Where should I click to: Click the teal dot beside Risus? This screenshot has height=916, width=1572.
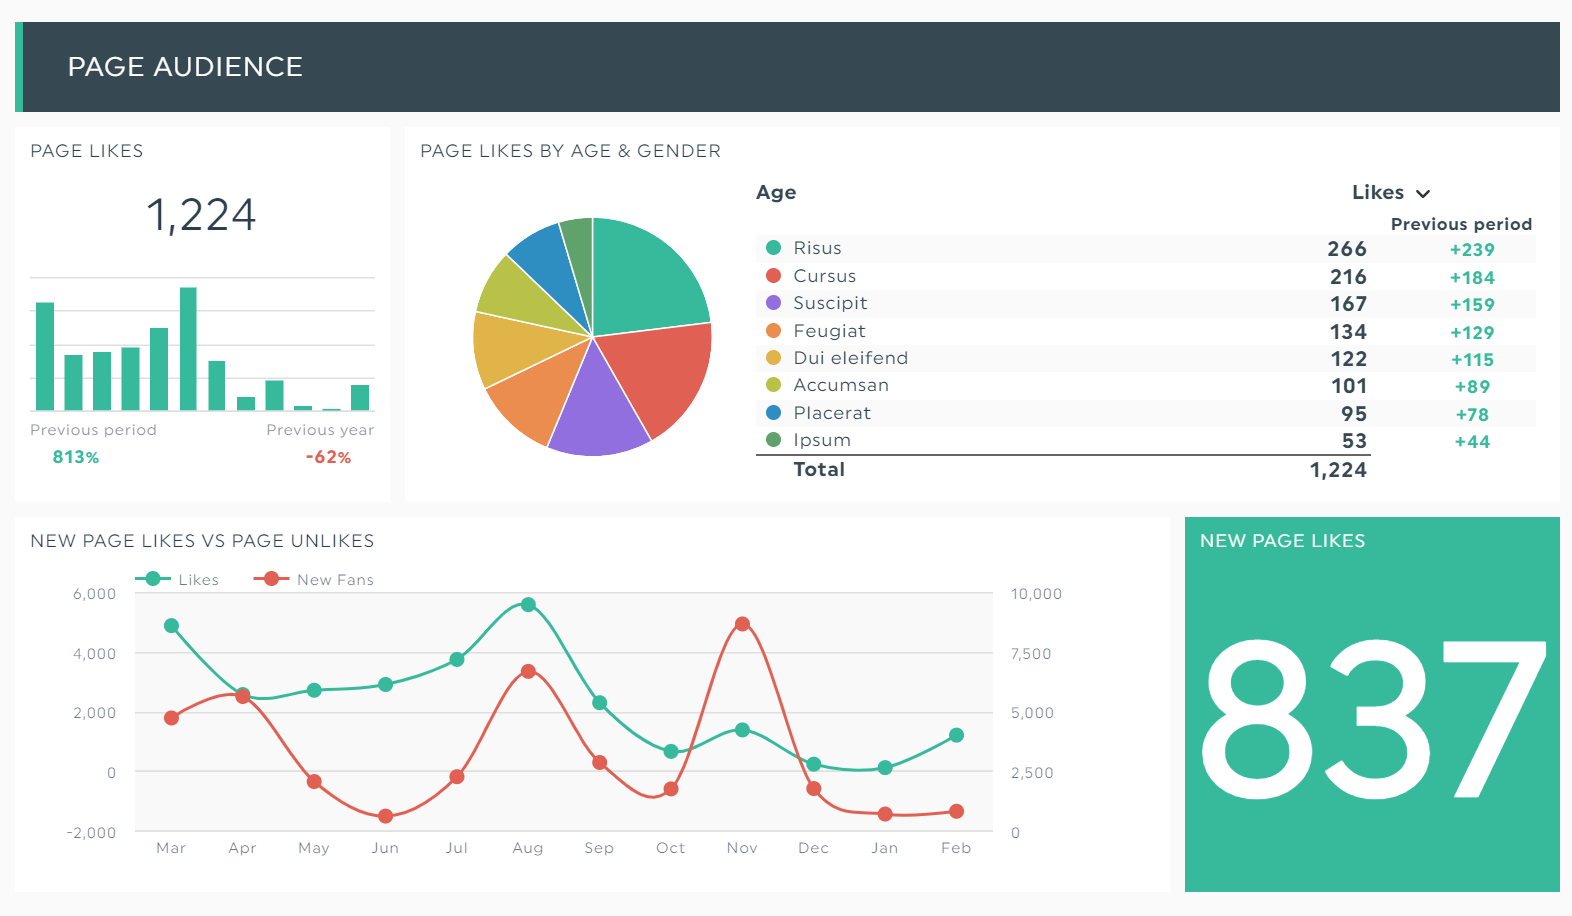tap(773, 248)
